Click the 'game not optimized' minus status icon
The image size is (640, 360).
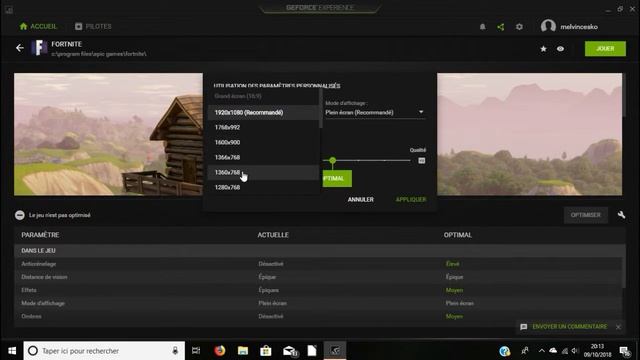coord(20,215)
